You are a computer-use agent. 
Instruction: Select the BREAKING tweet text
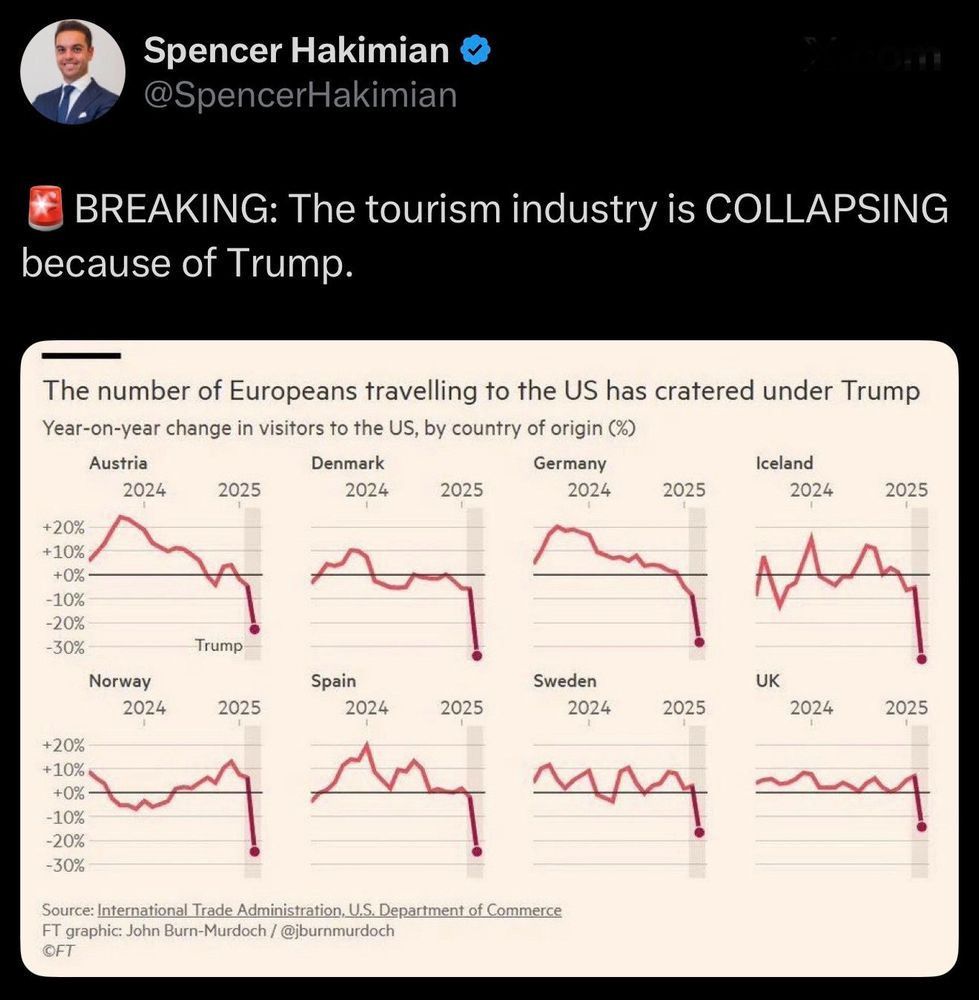484,236
